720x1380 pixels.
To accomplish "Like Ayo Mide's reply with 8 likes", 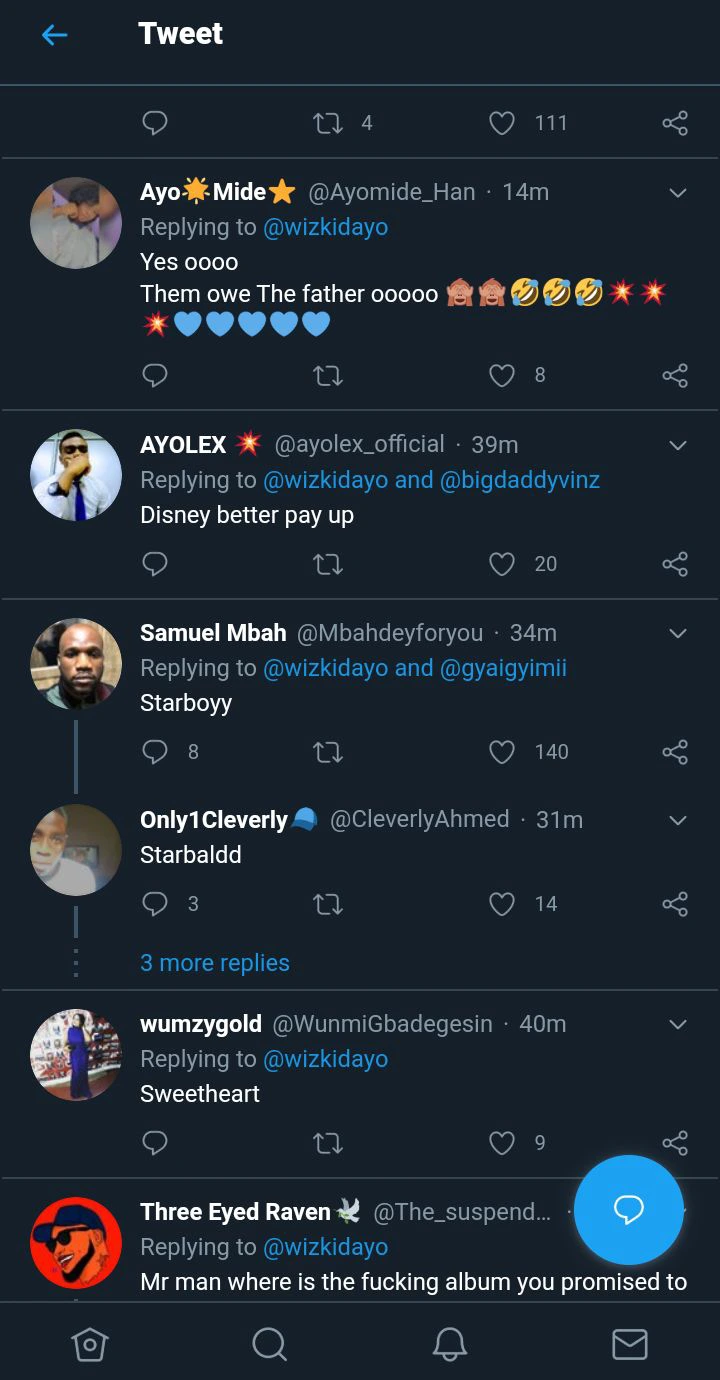I will tap(502, 375).
